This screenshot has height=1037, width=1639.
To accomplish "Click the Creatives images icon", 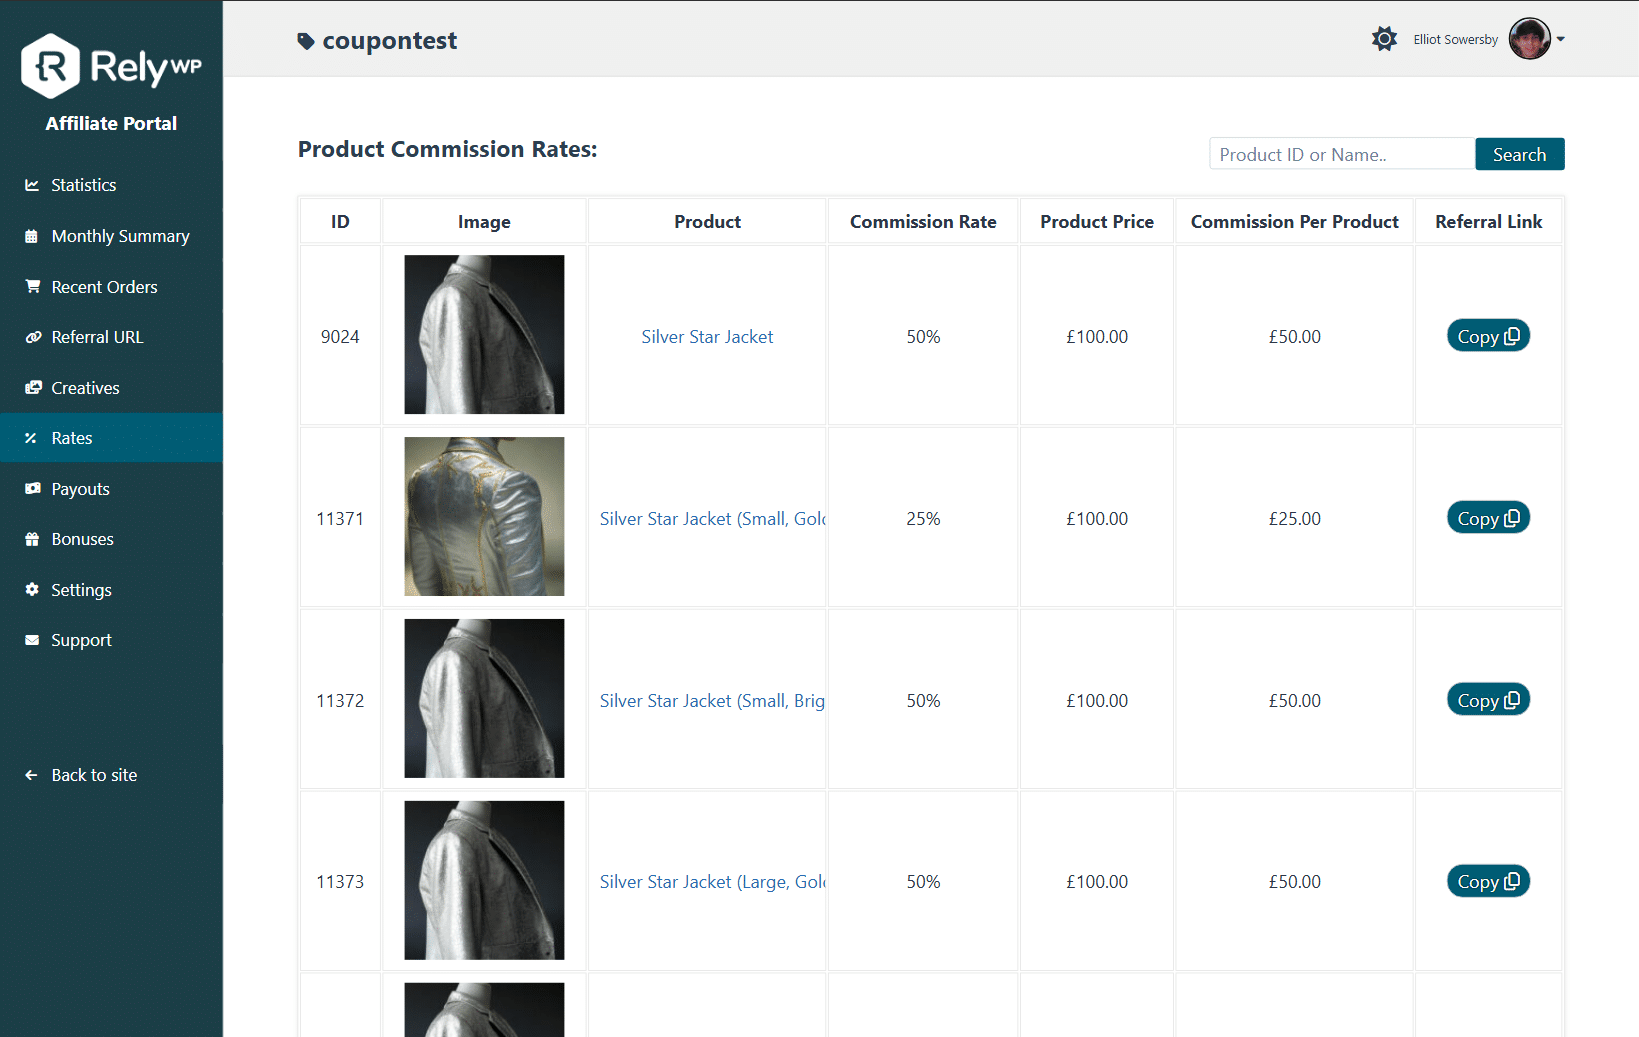I will (x=33, y=387).
